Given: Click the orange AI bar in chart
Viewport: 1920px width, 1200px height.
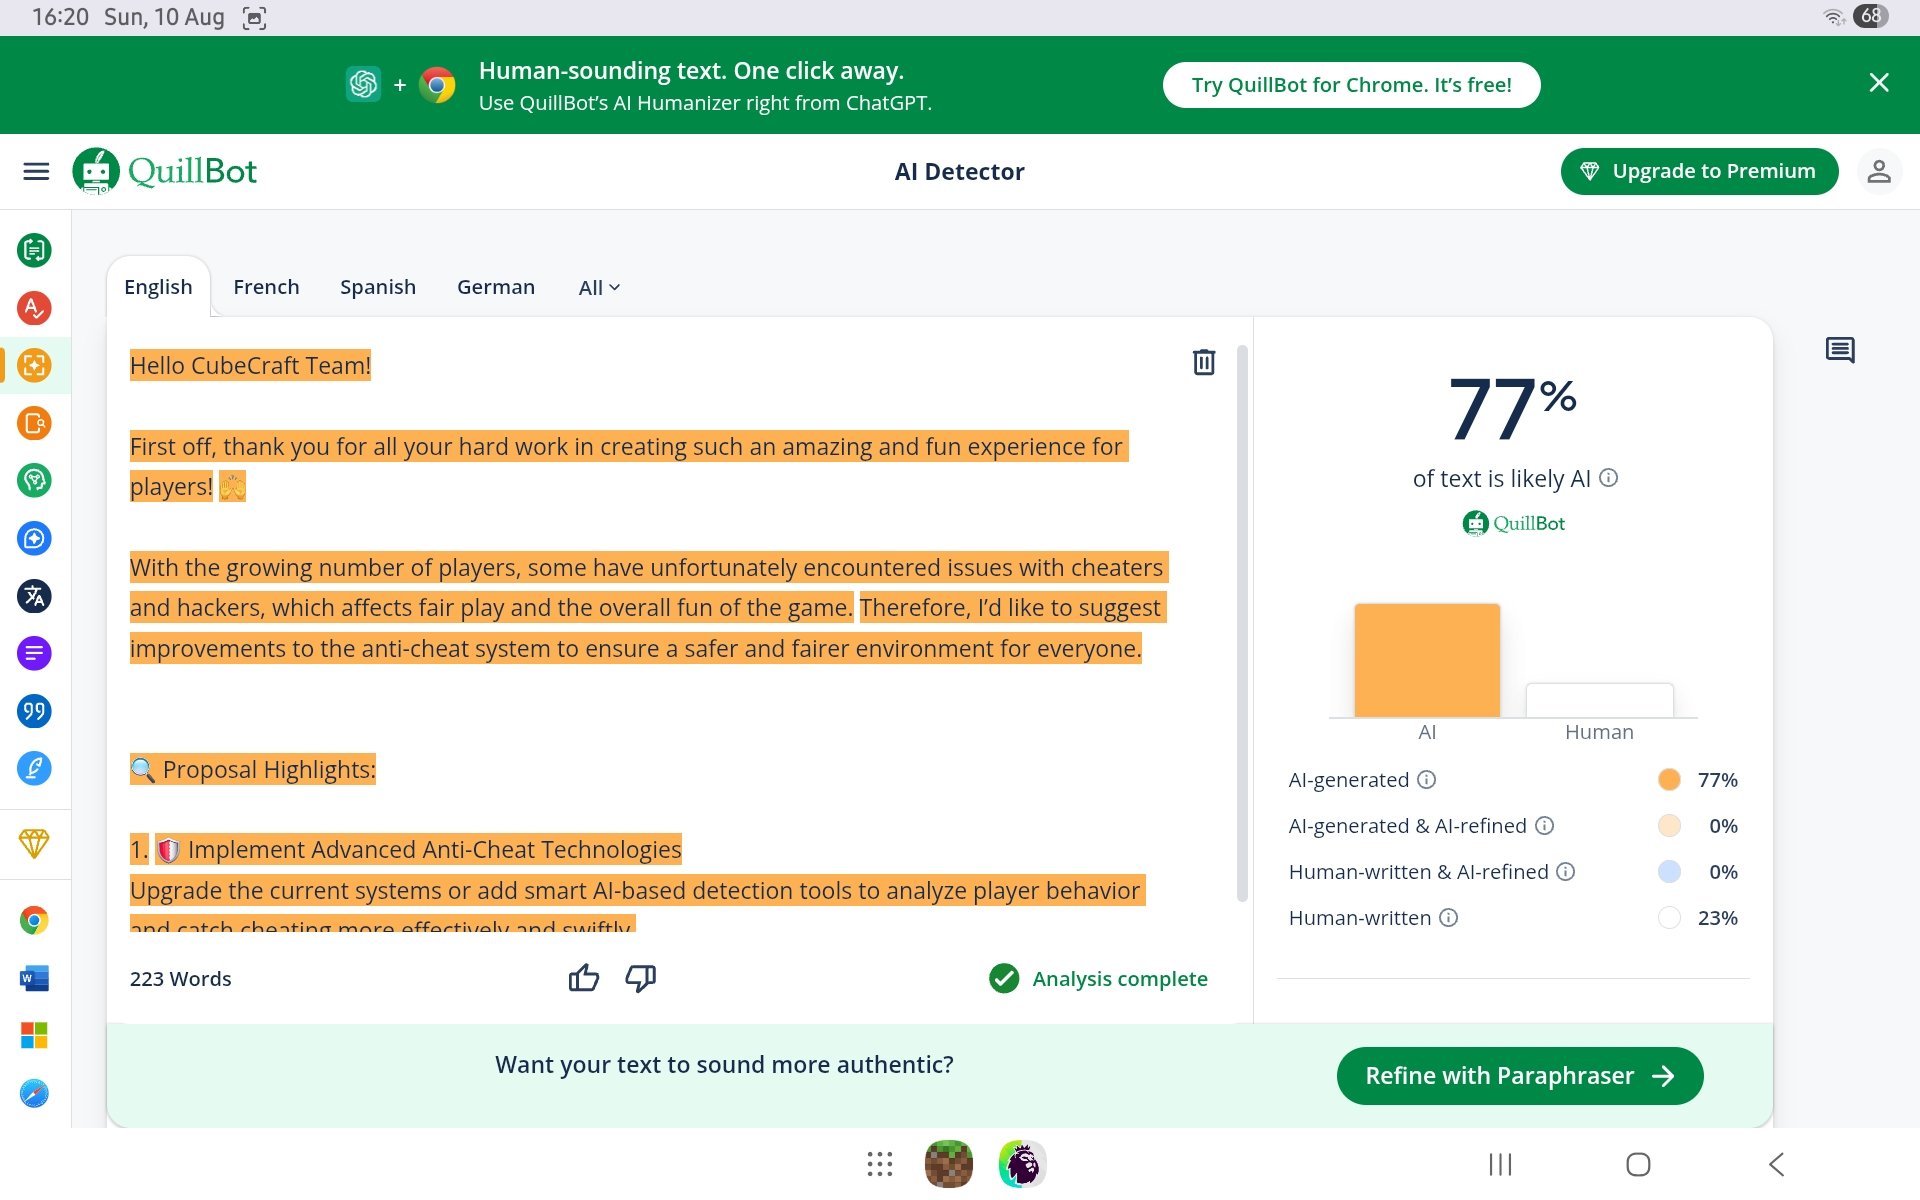Looking at the screenshot, I should [1427, 660].
